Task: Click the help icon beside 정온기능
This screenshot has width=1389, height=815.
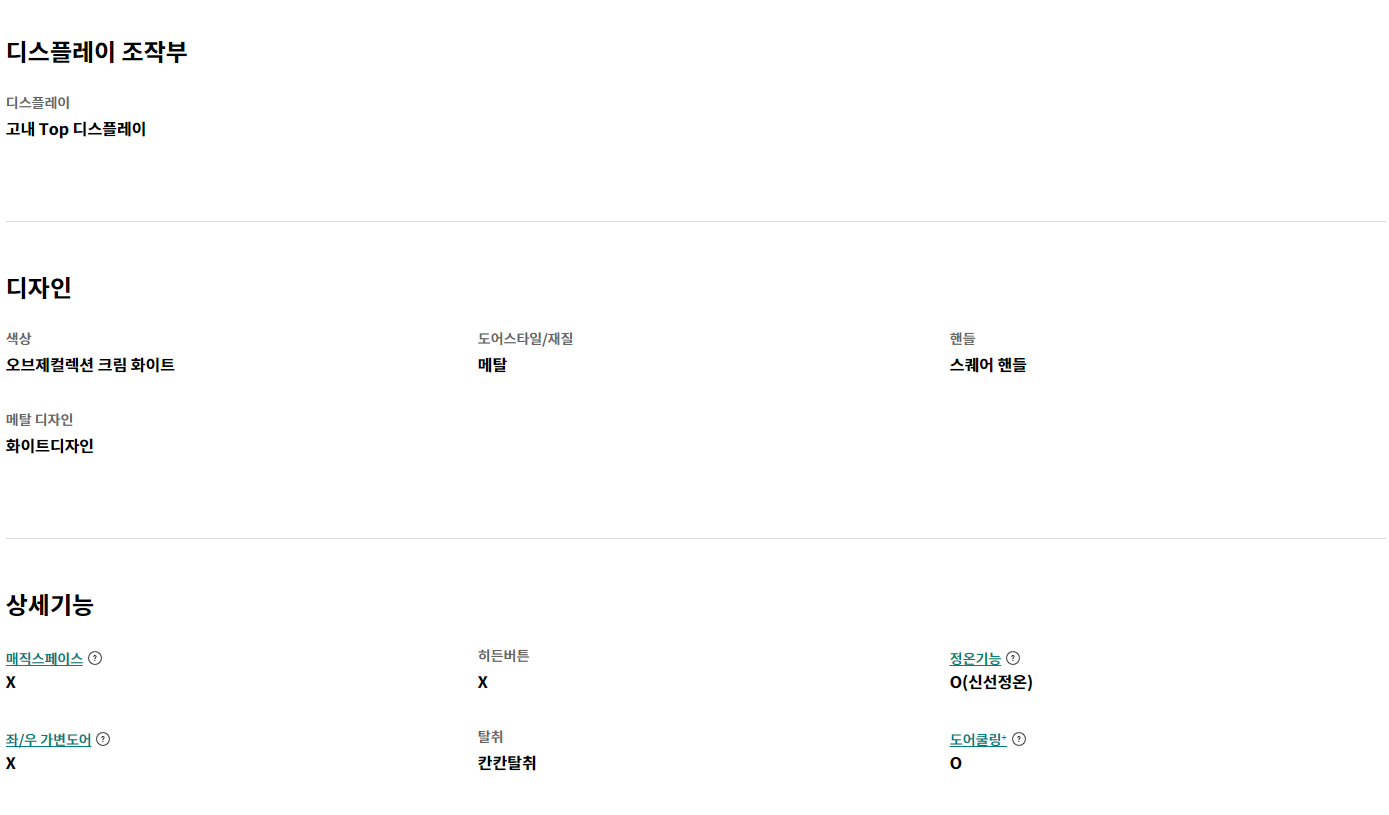Action: (x=1013, y=658)
